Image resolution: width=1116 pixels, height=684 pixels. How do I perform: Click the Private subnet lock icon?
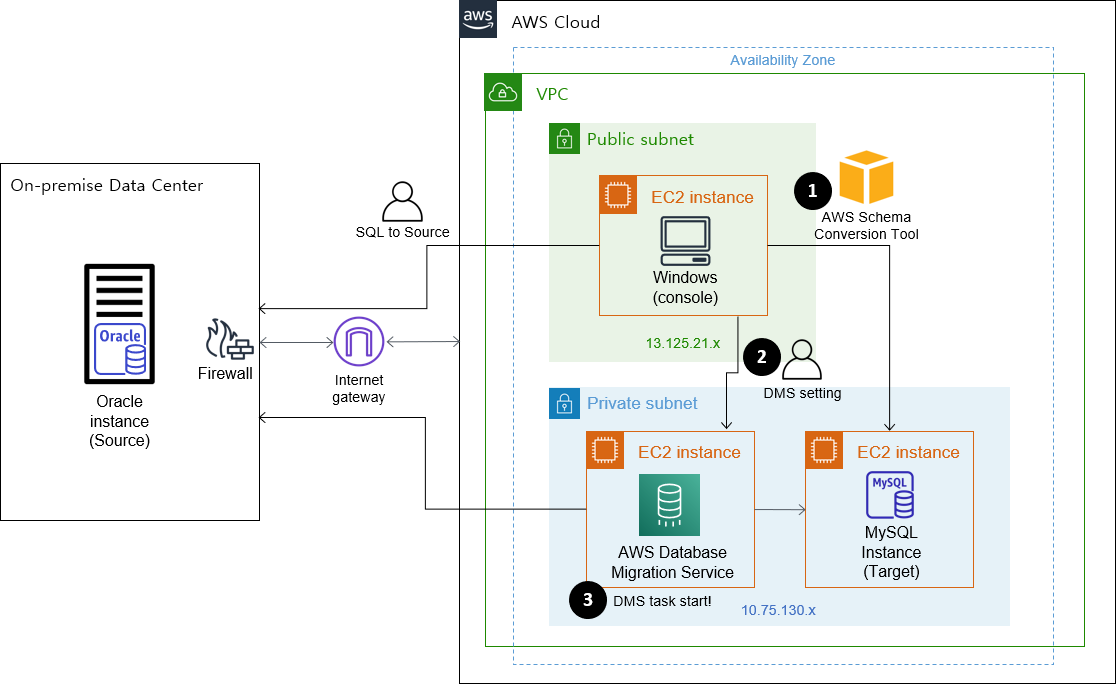coord(564,403)
